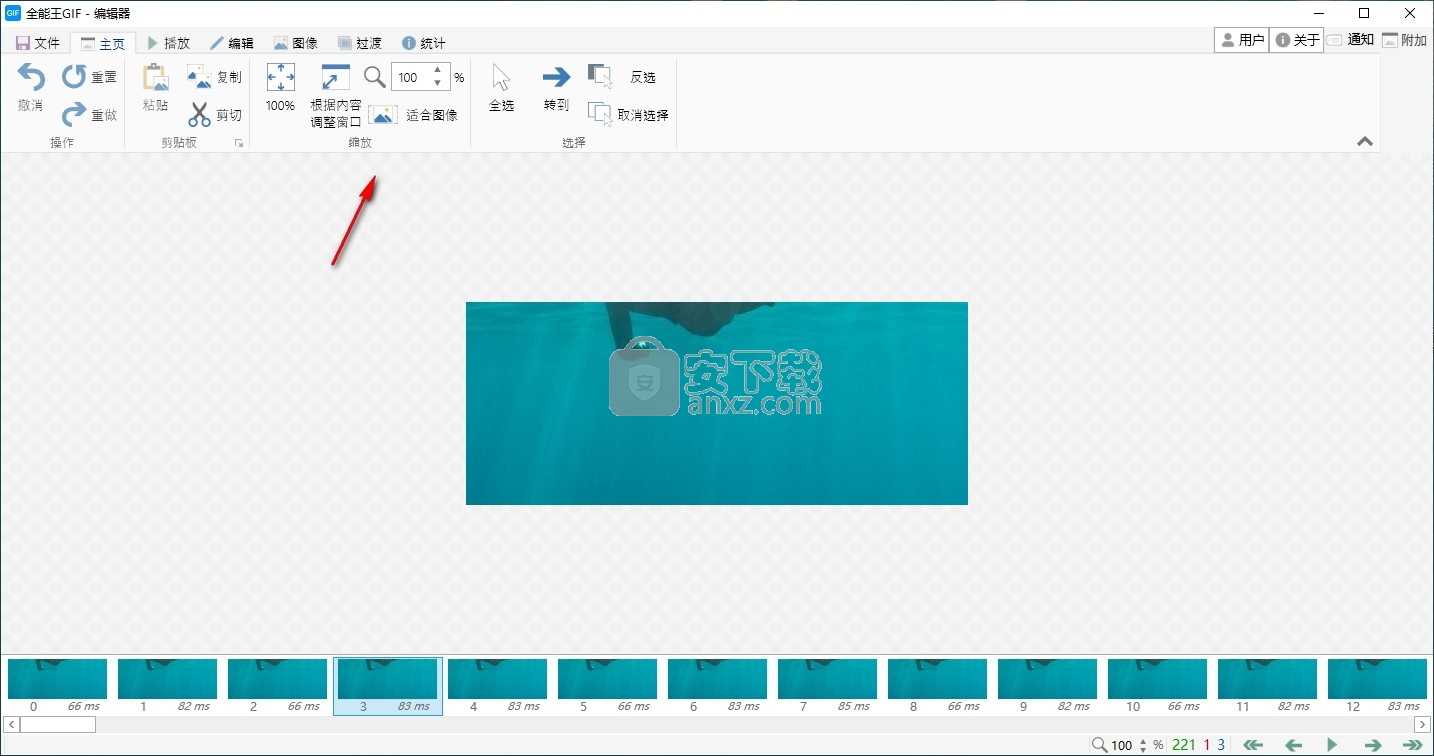The height and width of the screenshot is (756, 1434).
Task: Select frame 5 thumbnail
Action: tap(607, 686)
